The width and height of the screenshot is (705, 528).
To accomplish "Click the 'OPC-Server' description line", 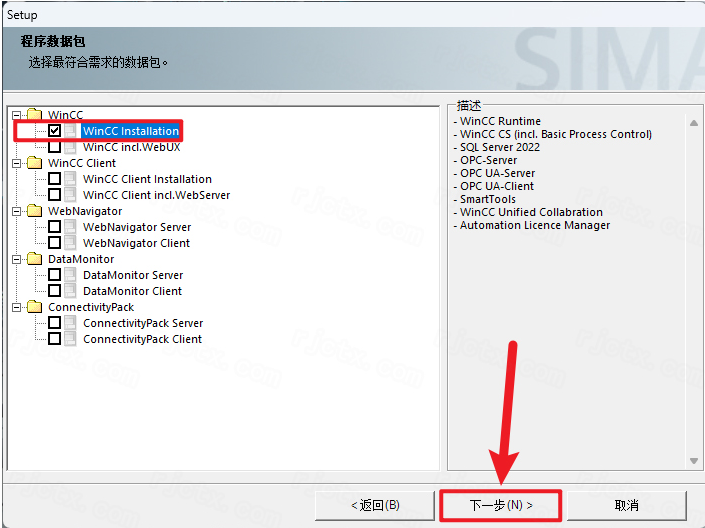I will [485, 160].
